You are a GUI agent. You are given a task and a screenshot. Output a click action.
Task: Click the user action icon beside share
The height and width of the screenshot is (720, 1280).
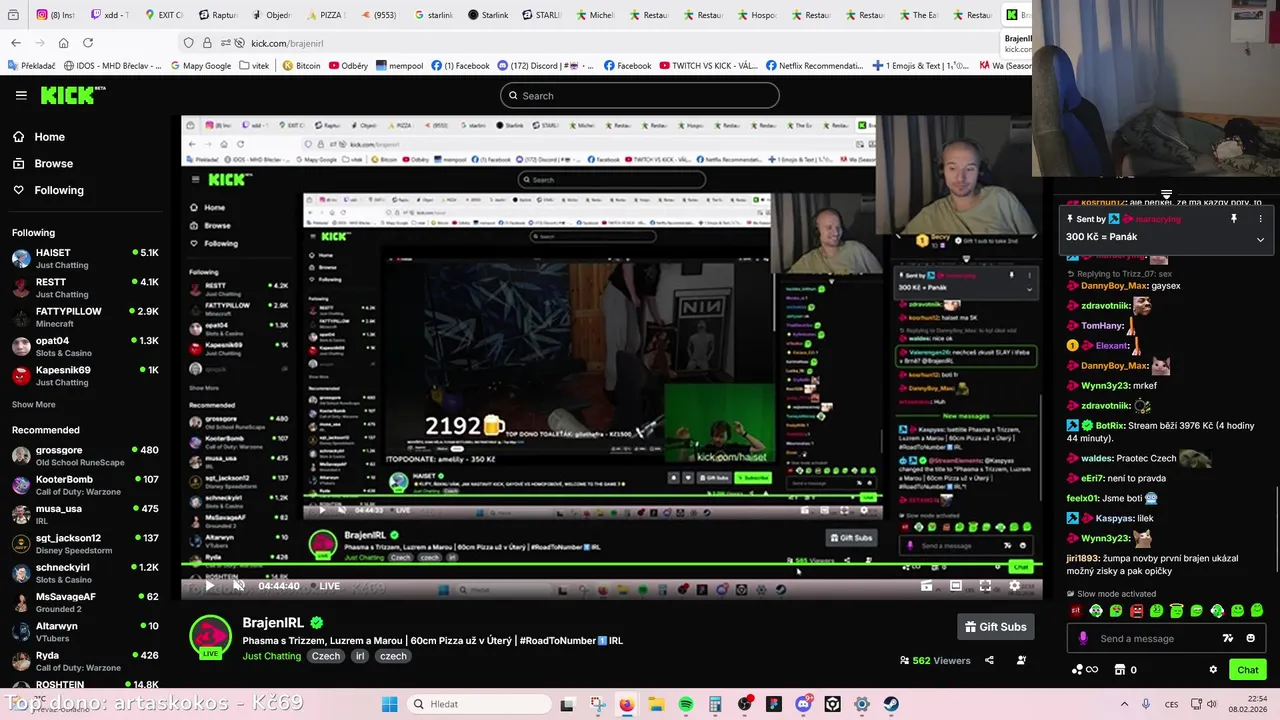coord(1021,660)
